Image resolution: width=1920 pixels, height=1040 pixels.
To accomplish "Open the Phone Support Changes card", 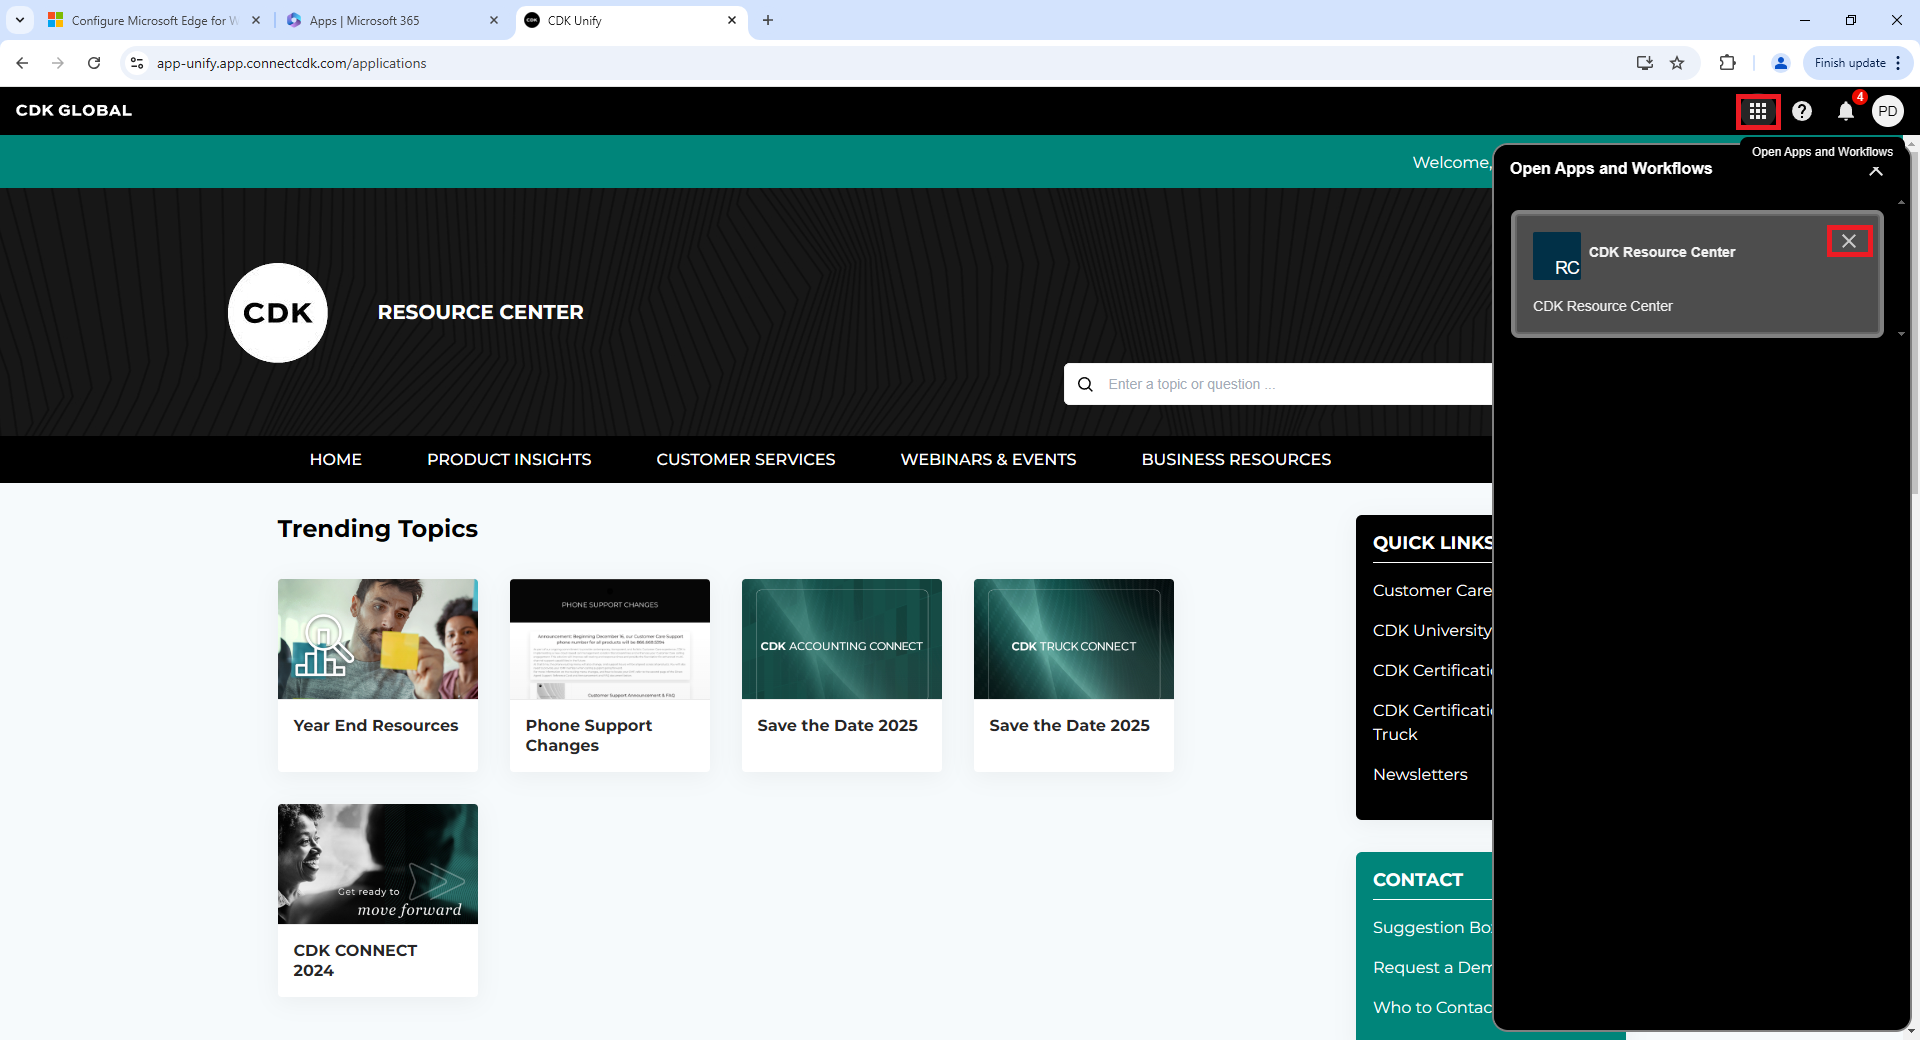I will coord(610,675).
